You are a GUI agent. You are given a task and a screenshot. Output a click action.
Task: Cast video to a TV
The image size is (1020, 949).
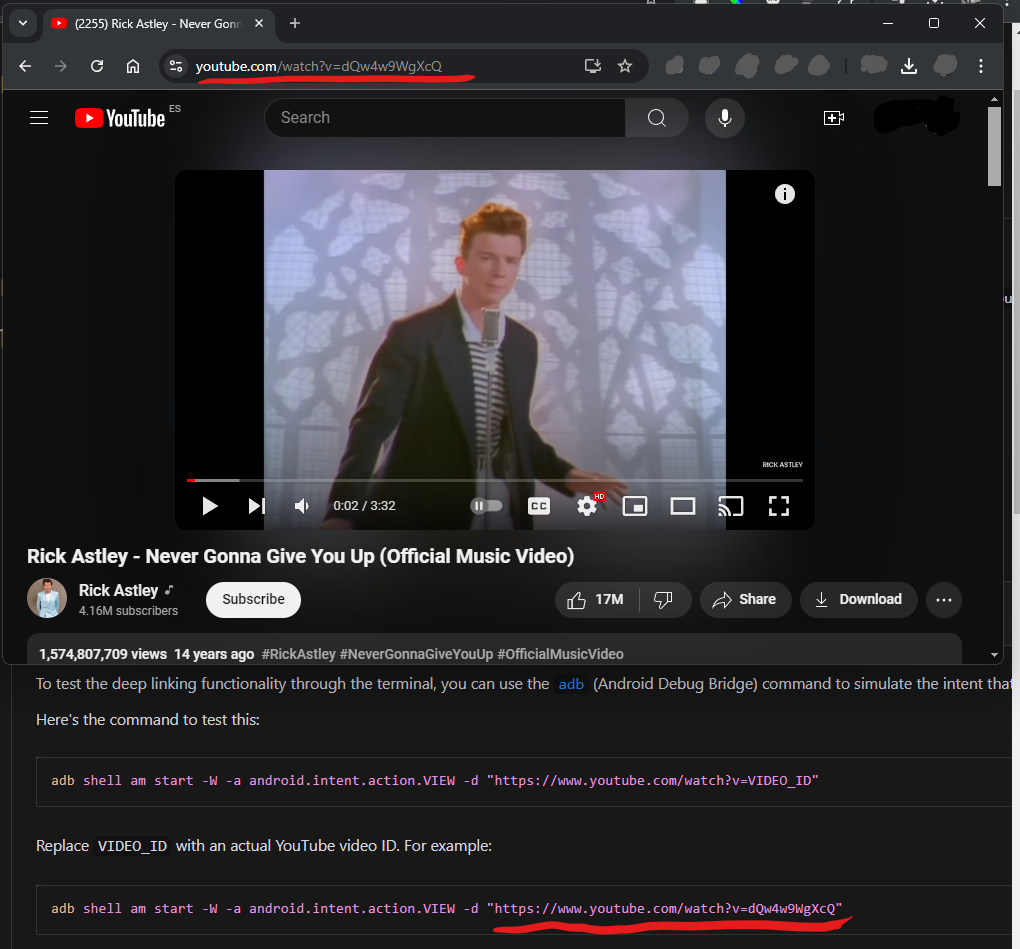pos(731,506)
